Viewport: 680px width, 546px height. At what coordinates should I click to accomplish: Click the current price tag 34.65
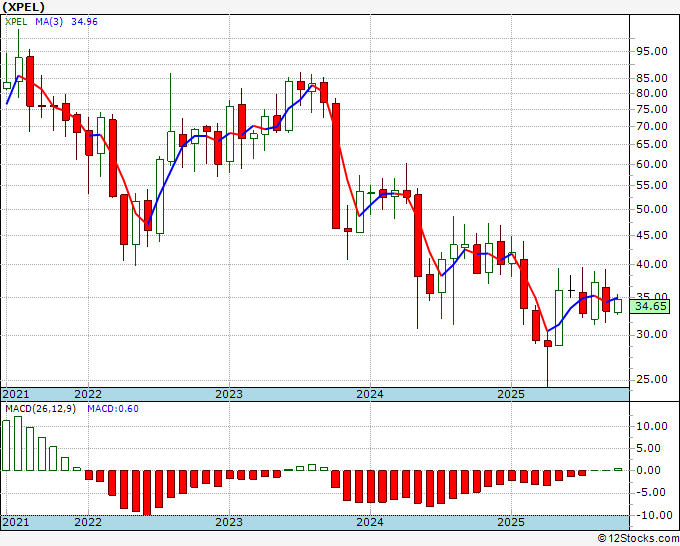tap(651, 306)
